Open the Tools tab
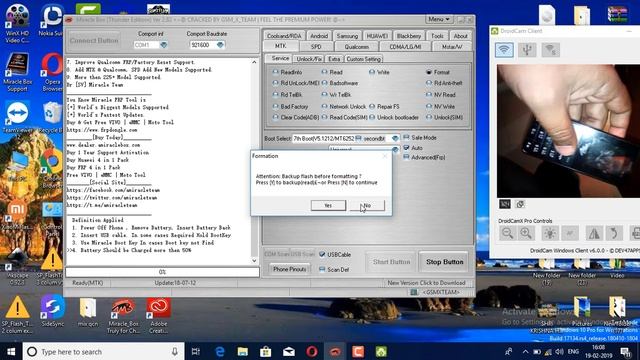Image resolution: width=640 pixels, height=360 pixels. [x=437, y=36]
